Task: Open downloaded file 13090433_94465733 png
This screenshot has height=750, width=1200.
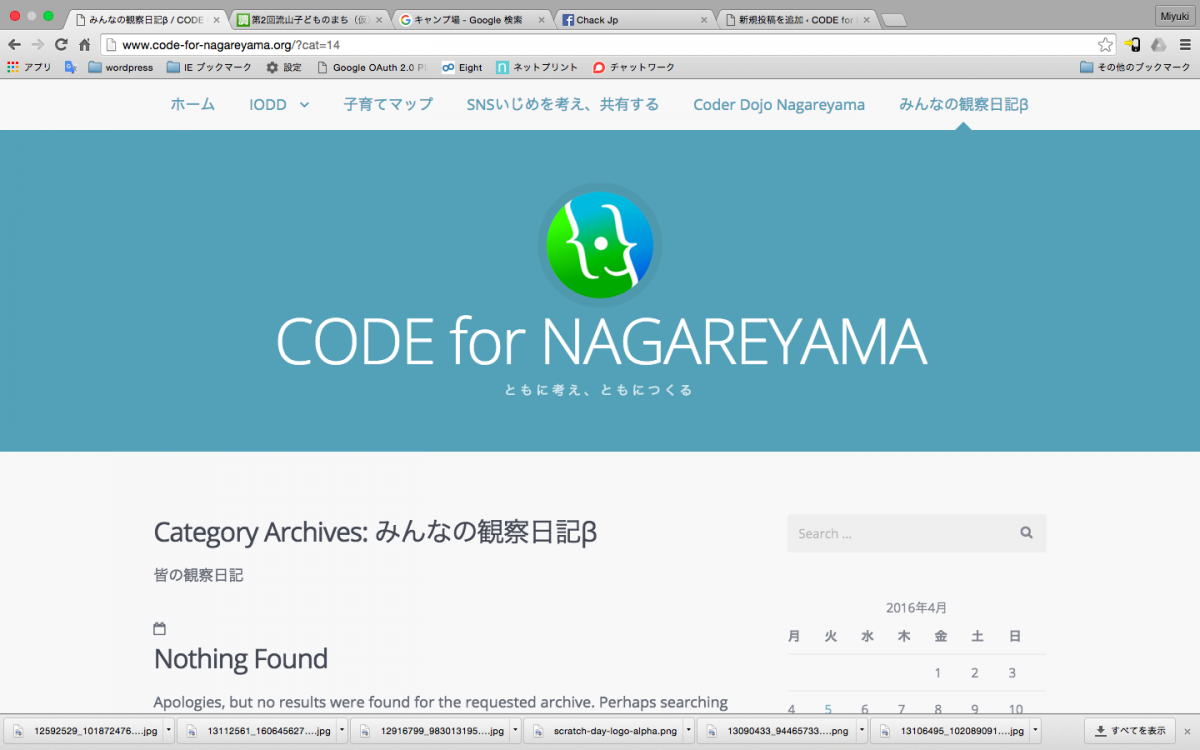Action: [x=778, y=730]
